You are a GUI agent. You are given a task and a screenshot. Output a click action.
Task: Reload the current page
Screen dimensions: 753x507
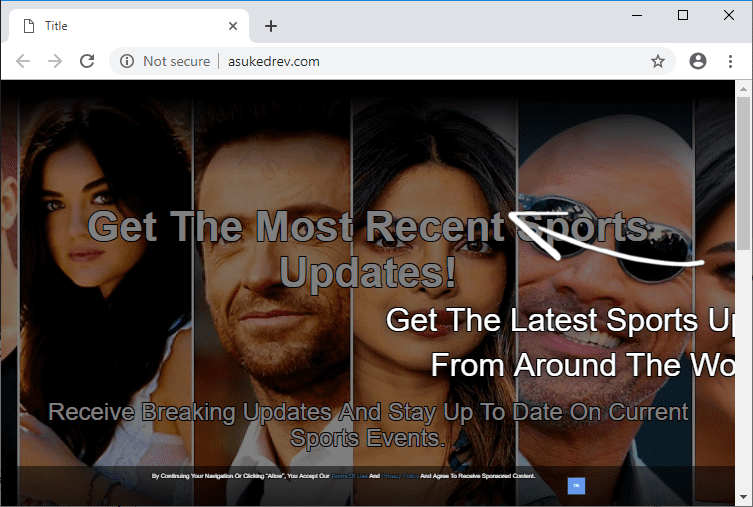(87, 61)
